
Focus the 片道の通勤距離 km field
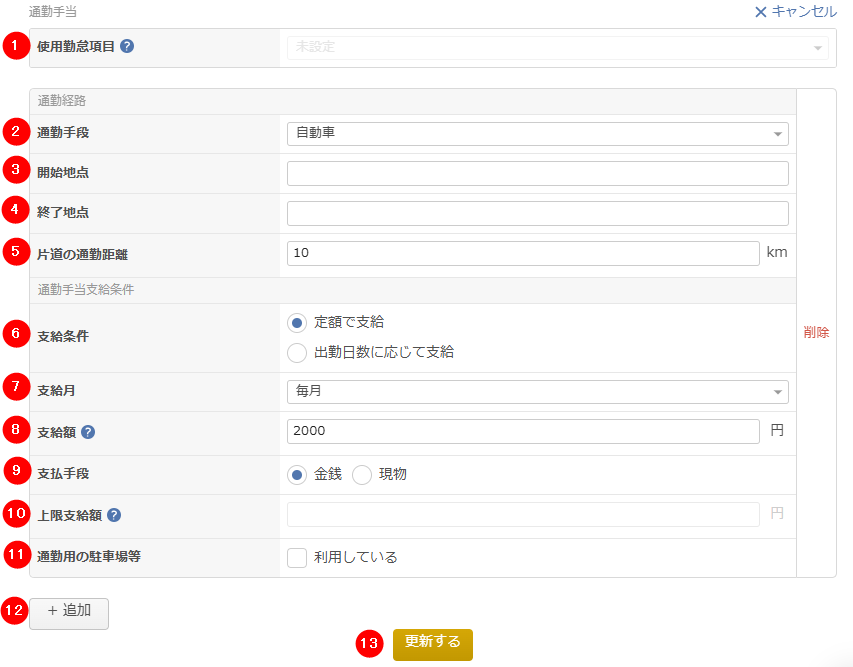pos(523,253)
